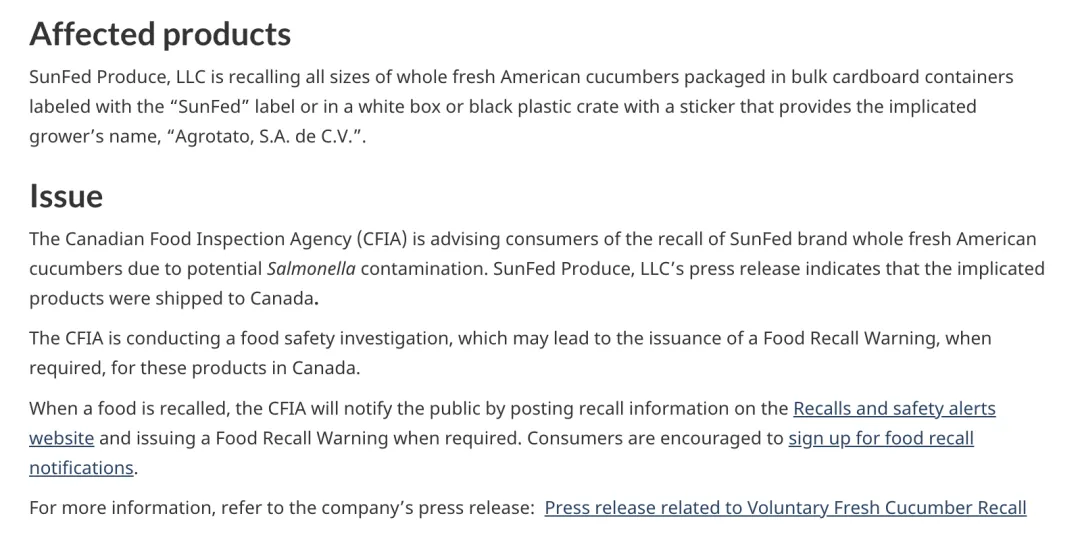The width and height of the screenshot is (1080, 543).
Task: Click the grower name "Agrotato, S.A. de C.V."
Action: tap(264, 136)
